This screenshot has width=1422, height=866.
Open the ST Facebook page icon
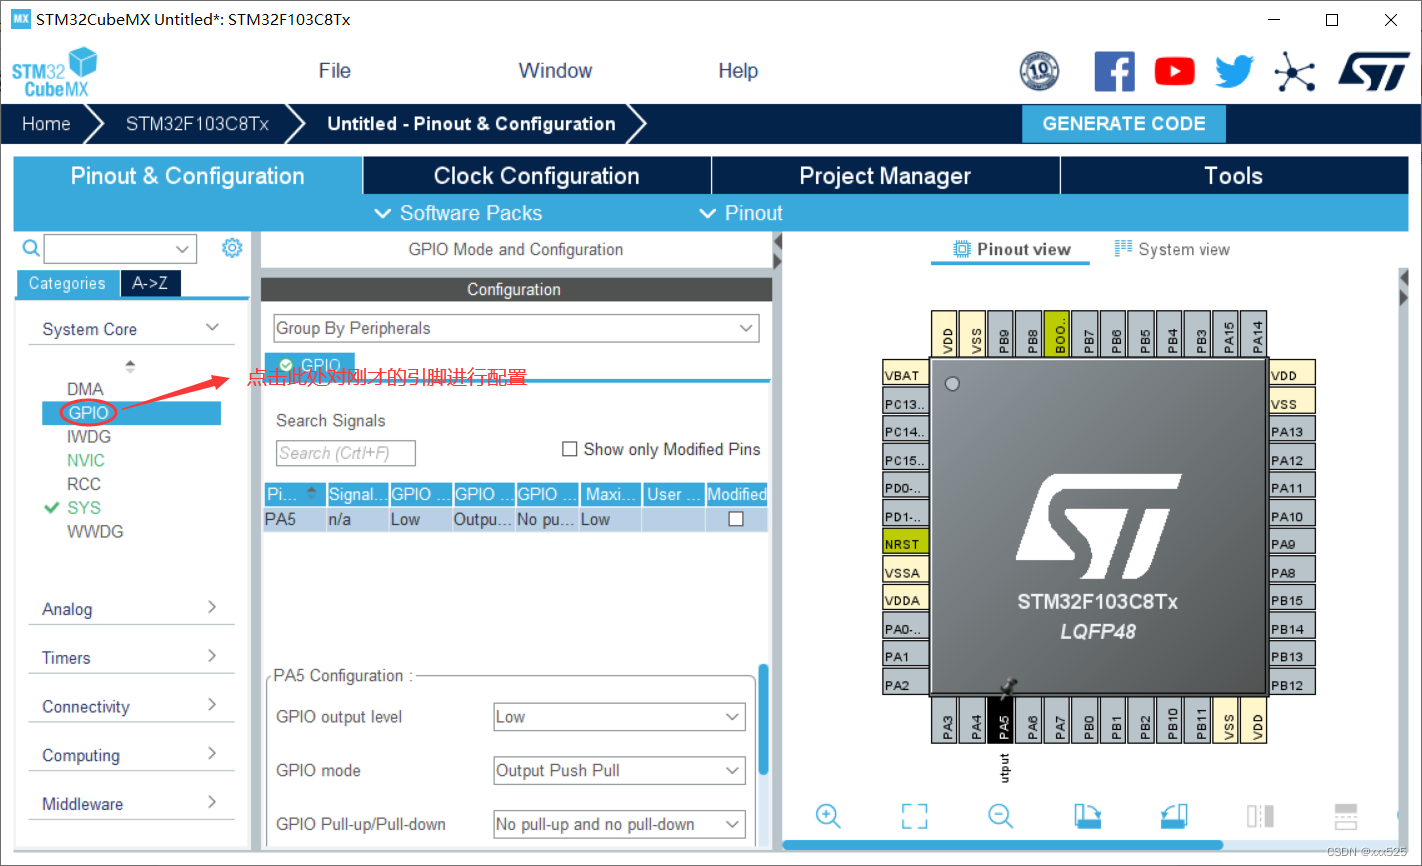point(1114,72)
